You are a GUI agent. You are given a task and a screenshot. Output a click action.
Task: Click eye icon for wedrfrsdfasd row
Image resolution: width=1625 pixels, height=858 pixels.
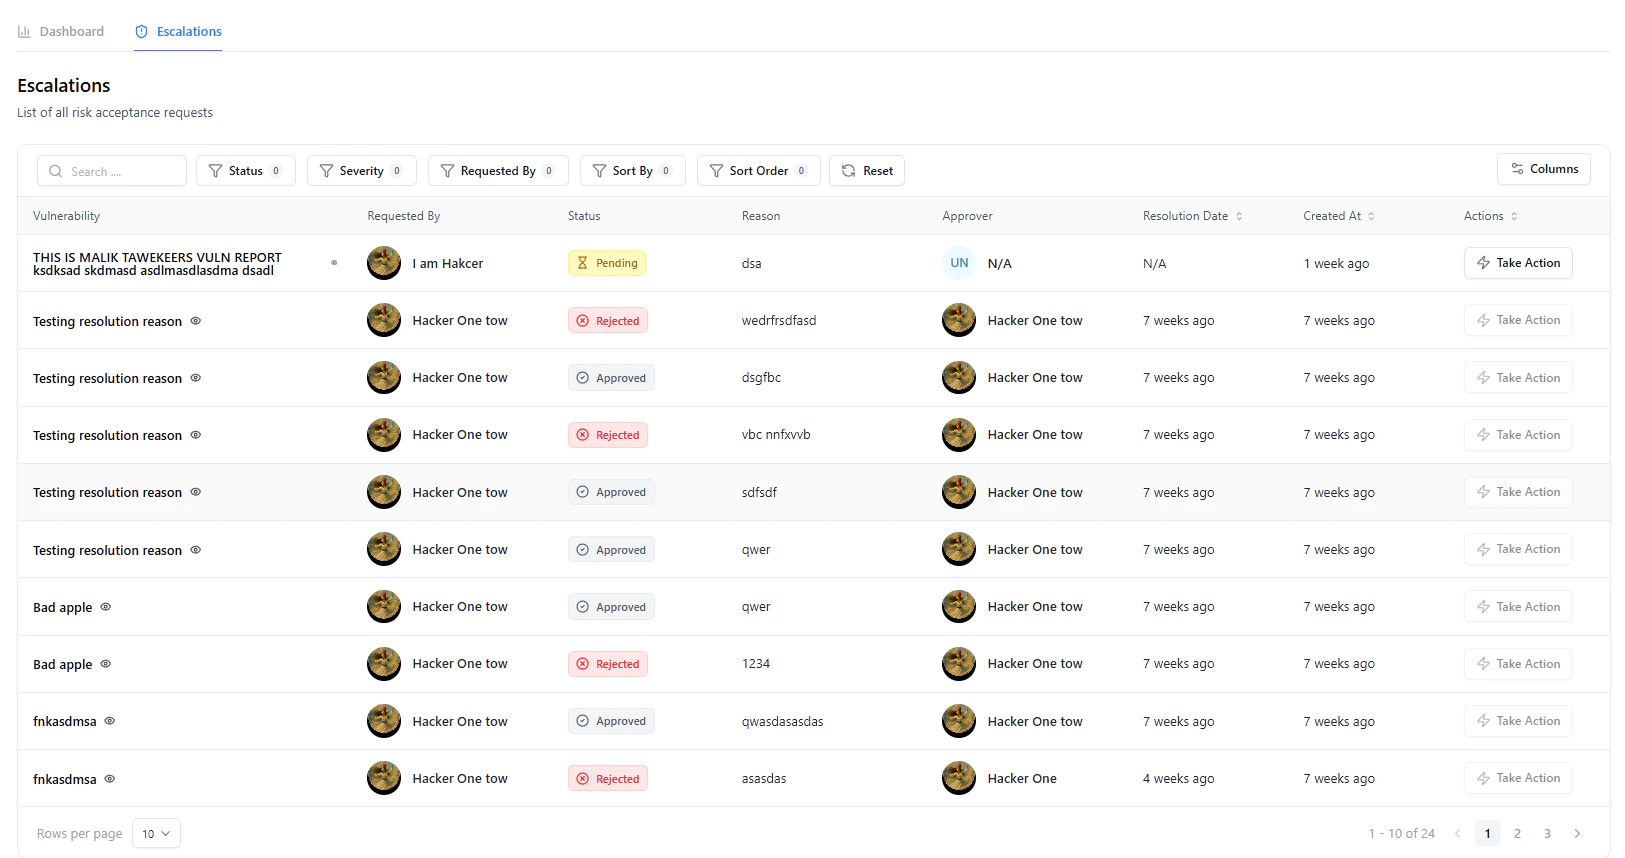tap(196, 321)
